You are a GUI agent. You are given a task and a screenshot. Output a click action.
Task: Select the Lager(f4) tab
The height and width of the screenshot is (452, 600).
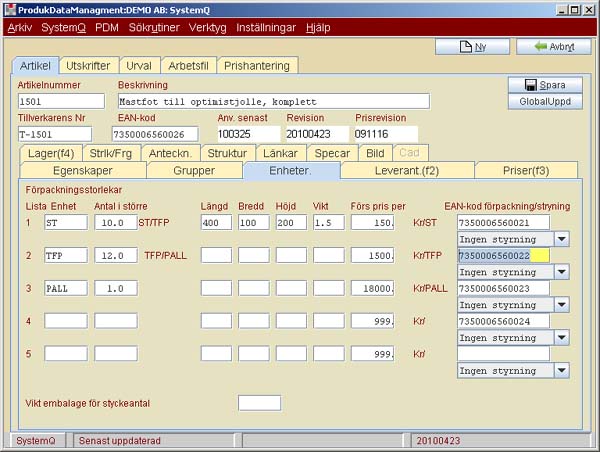pyautogui.click(x=52, y=153)
